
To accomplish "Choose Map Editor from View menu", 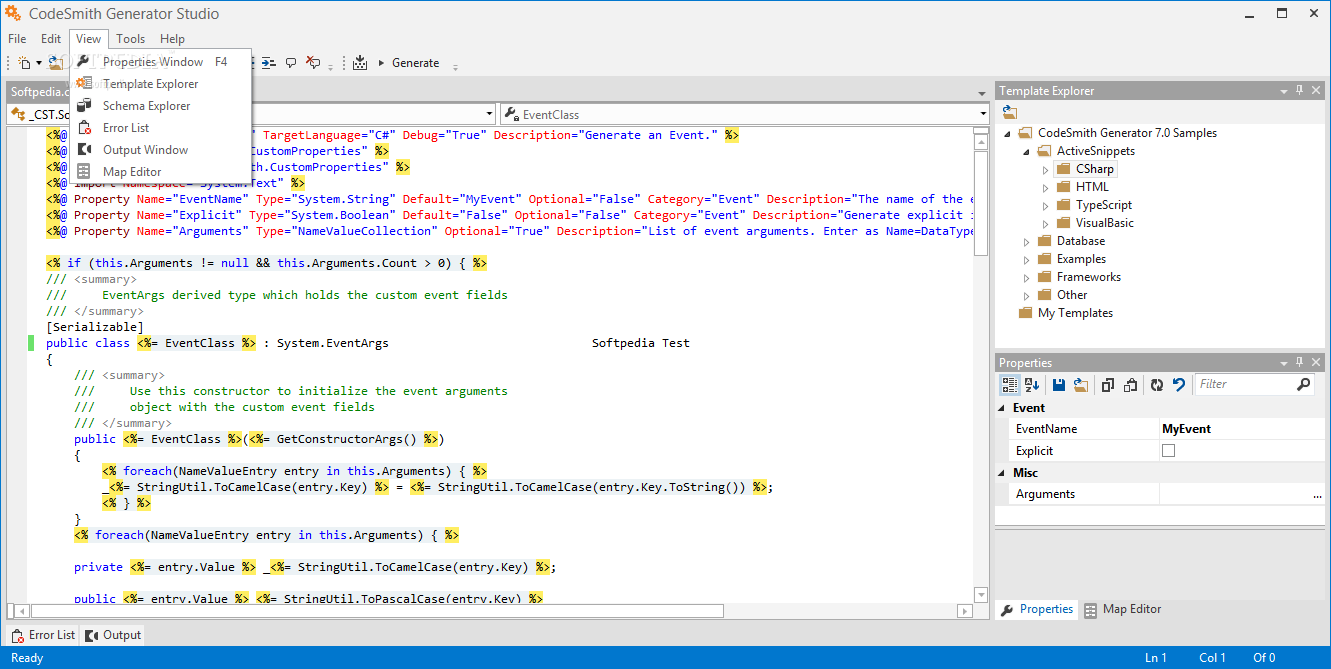I will click(x=160, y=172).
